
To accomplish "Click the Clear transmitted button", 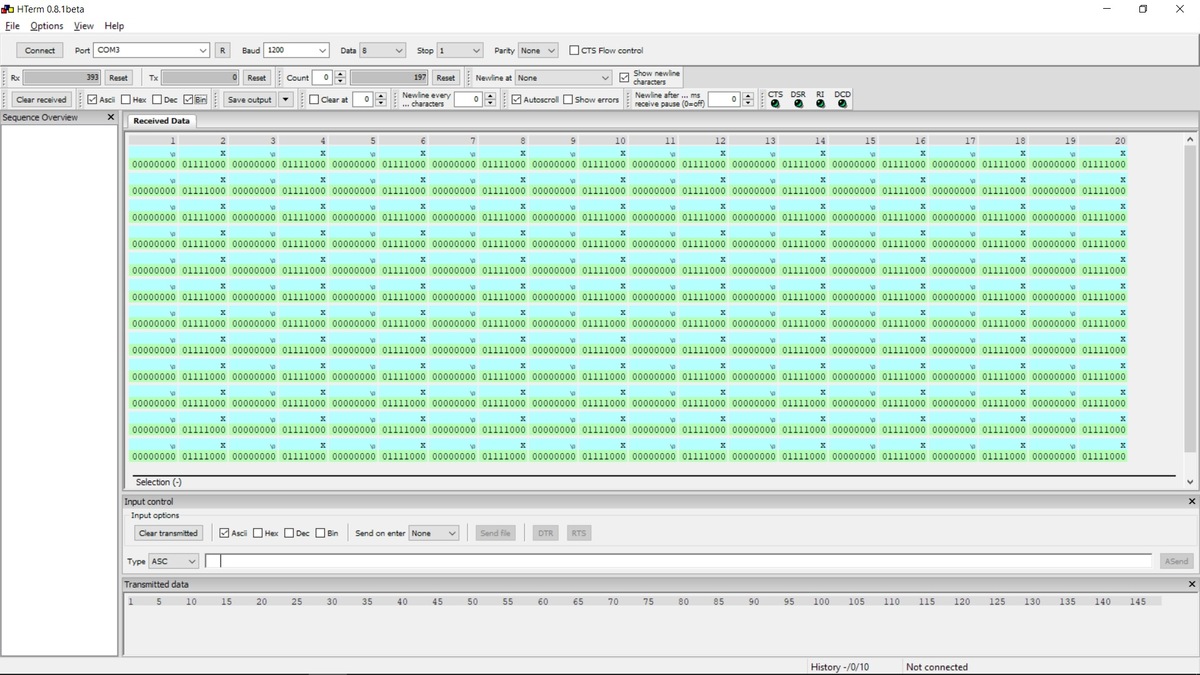I will pyautogui.click(x=169, y=533).
